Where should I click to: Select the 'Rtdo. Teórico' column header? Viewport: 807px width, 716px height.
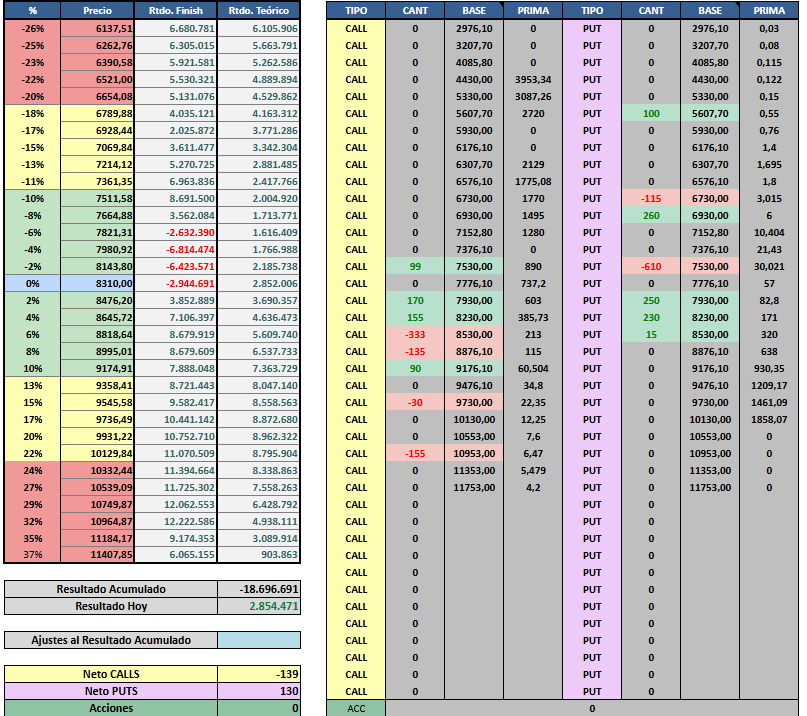click(x=258, y=10)
